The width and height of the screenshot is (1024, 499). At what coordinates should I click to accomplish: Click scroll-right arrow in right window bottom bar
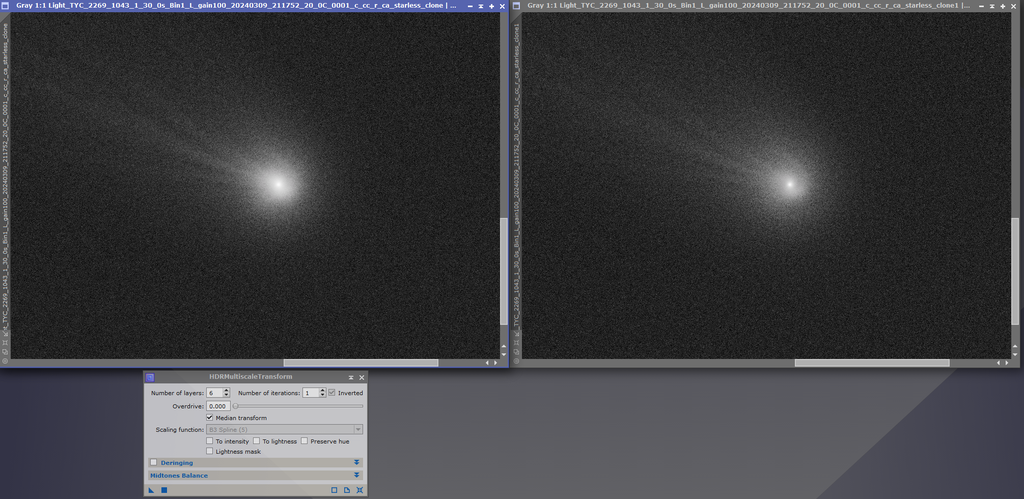click(1006, 362)
